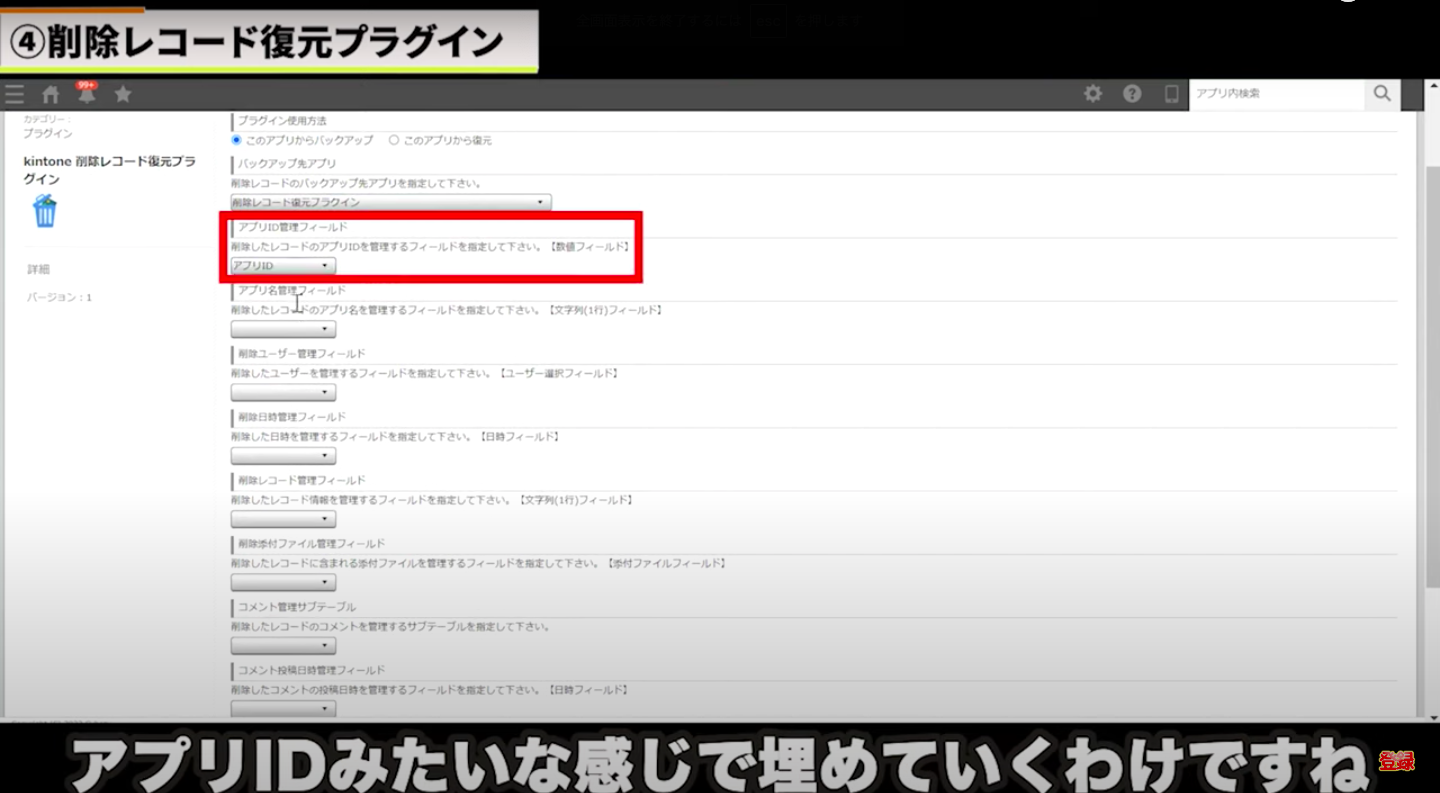Select 'このアプリから復元' radio button
Screen dimensions: 1440x793
[394, 140]
